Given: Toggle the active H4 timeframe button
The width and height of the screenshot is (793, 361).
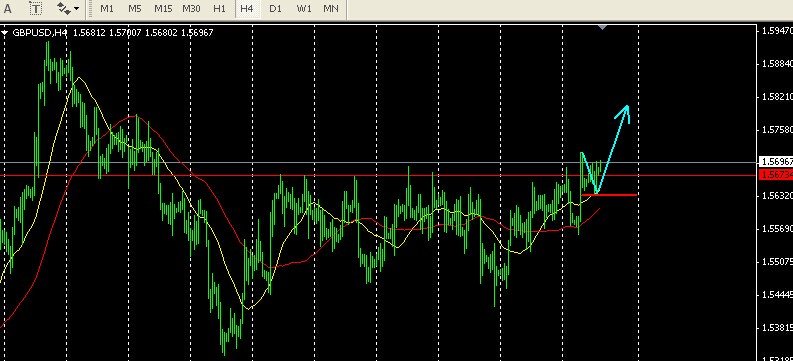Looking at the screenshot, I should tap(247, 9).
